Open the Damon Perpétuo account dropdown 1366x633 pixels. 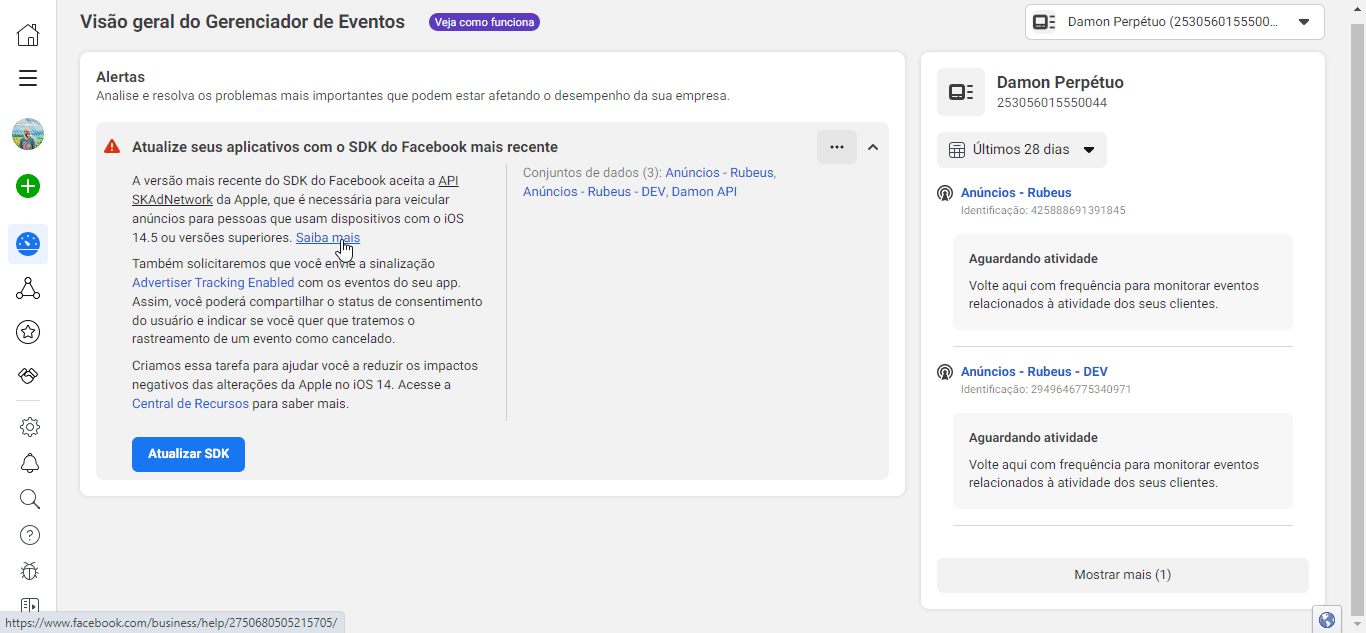(1175, 22)
